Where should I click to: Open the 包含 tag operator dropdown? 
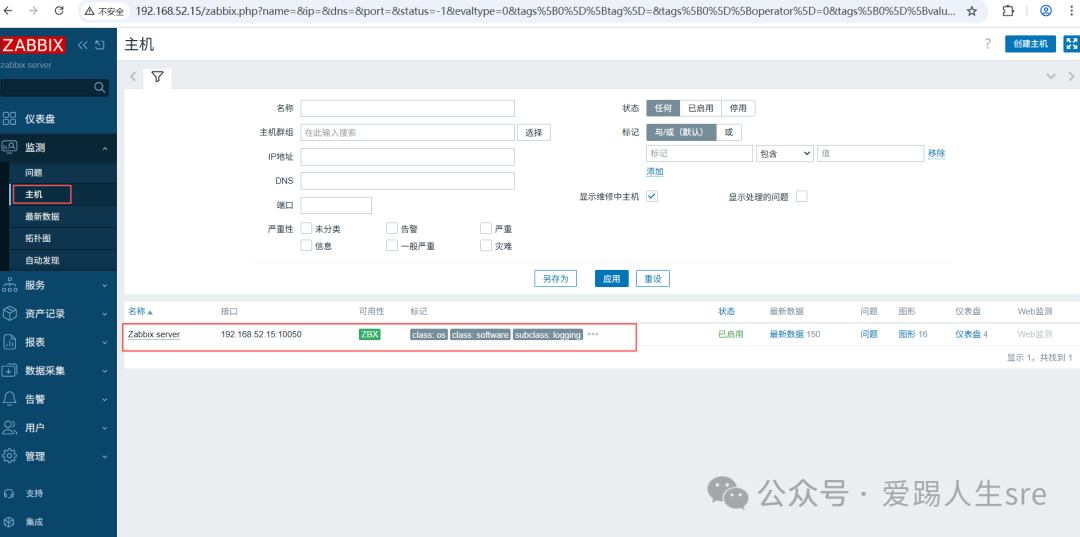pyautogui.click(x=784, y=154)
